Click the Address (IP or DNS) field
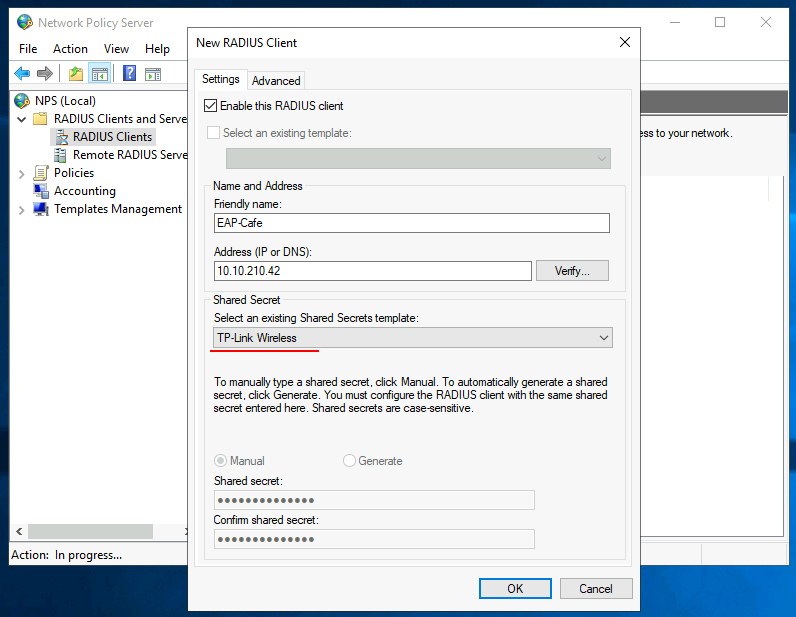Image resolution: width=796 pixels, height=617 pixels. pos(373,271)
